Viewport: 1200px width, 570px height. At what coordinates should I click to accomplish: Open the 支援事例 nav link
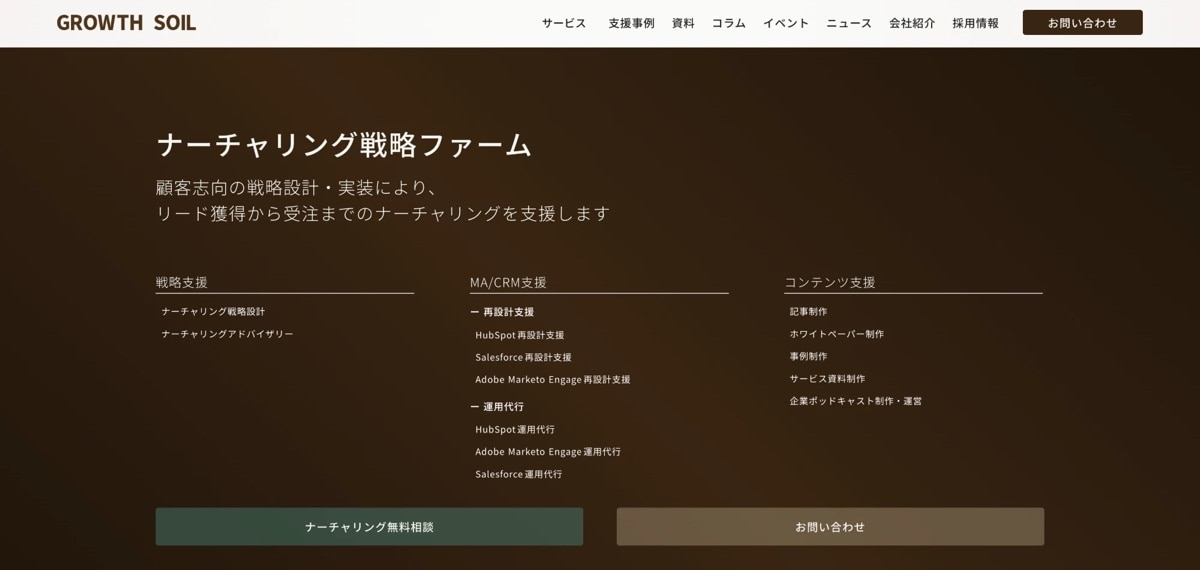point(631,23)
